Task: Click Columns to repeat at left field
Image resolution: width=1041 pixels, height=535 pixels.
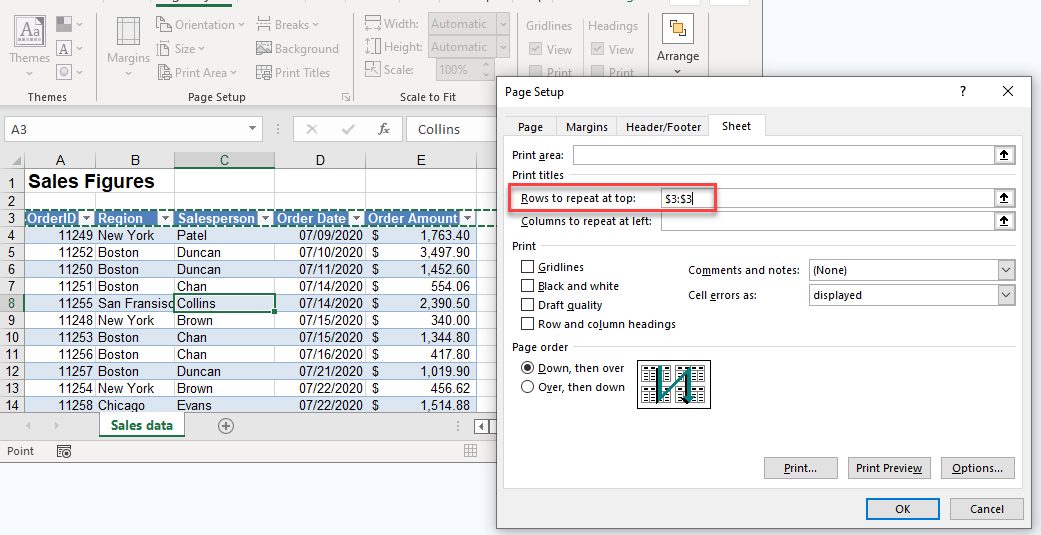Action: tap(827, 221)
